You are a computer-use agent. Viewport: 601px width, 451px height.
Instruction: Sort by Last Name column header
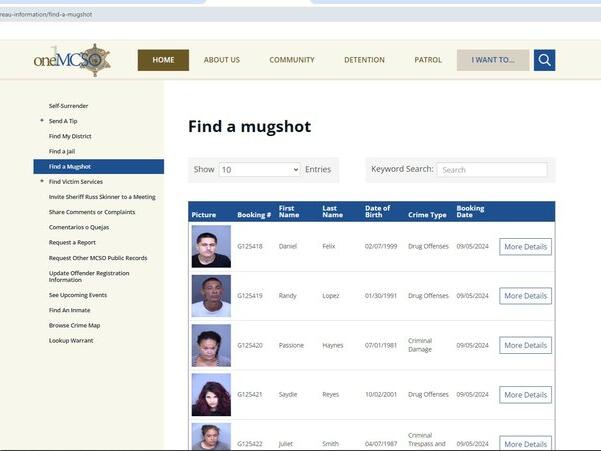tap(332, 212)
